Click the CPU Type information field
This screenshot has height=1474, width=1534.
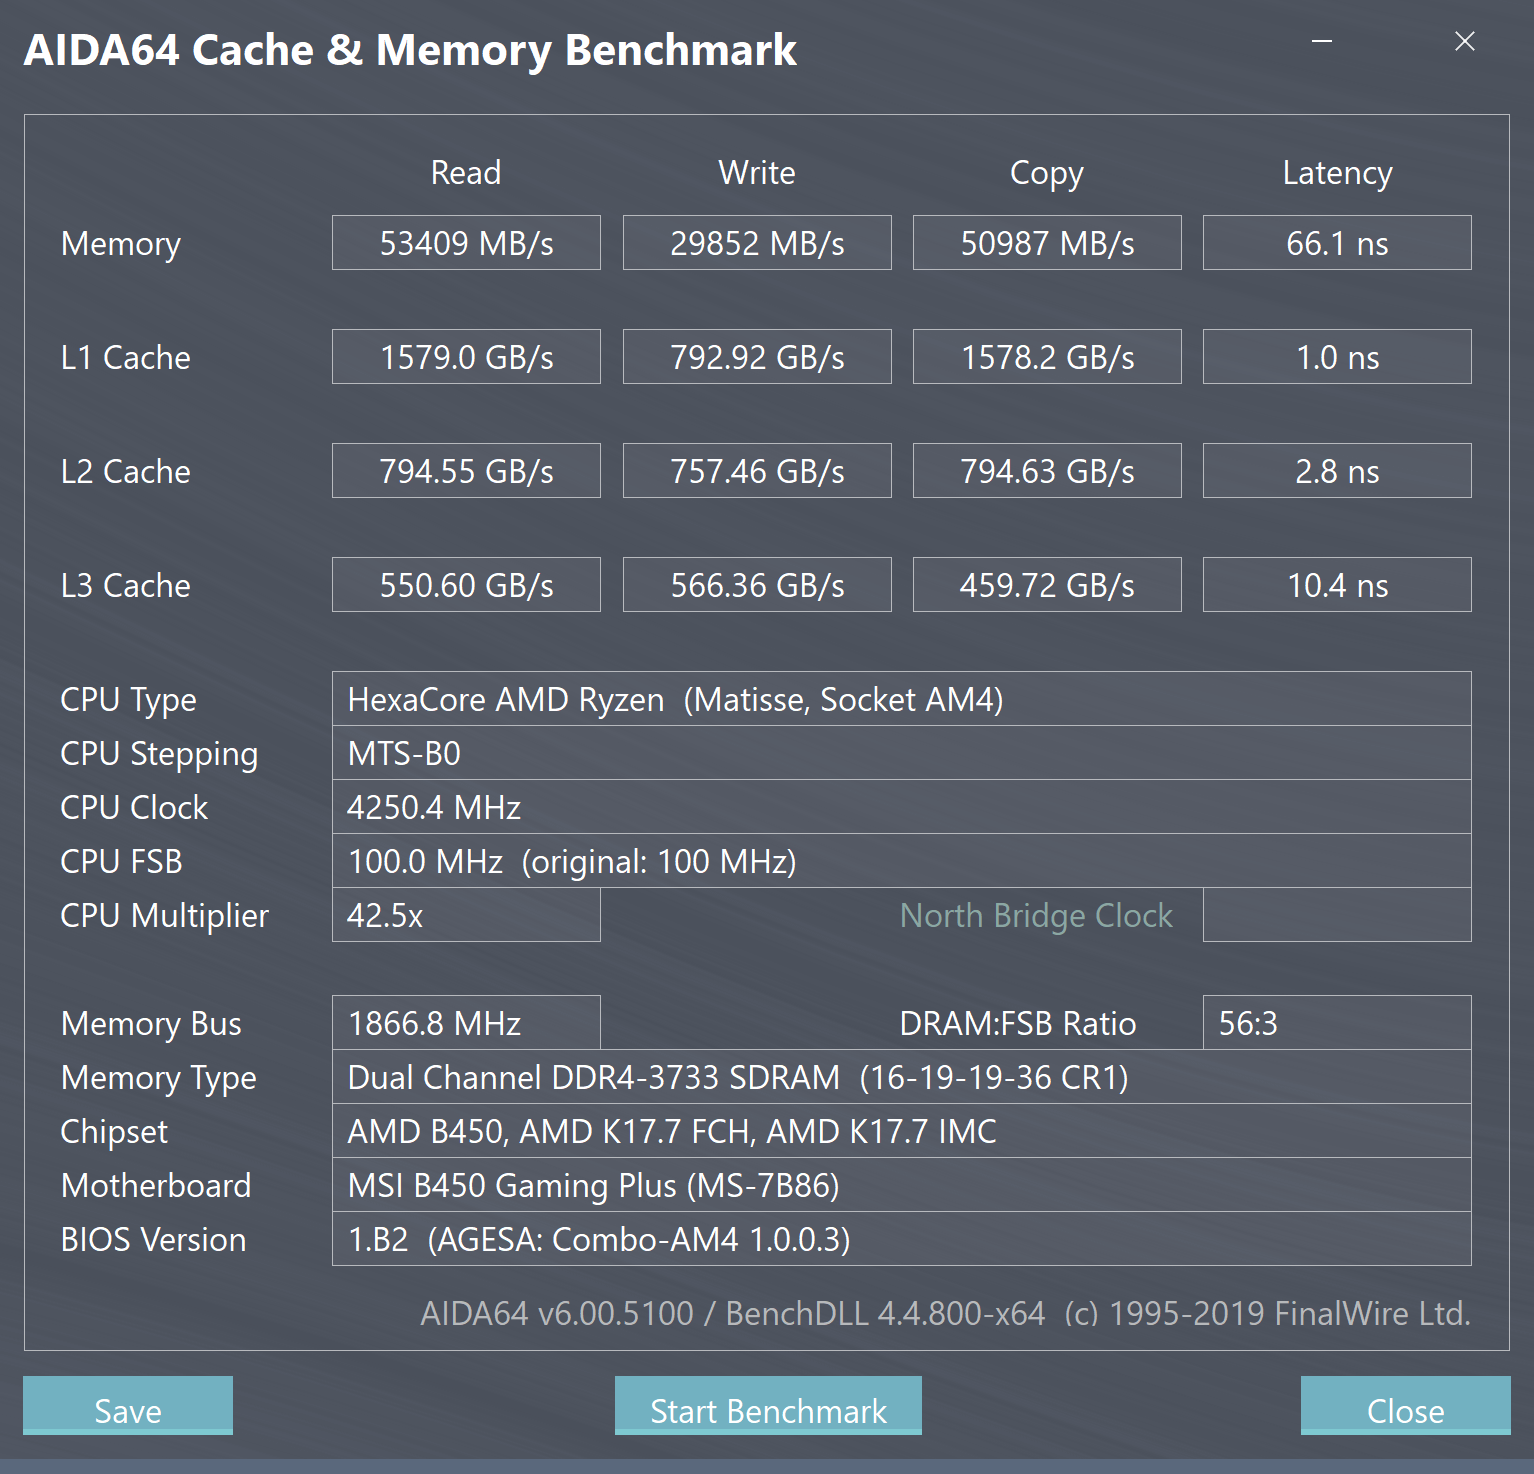click(901, 699)
